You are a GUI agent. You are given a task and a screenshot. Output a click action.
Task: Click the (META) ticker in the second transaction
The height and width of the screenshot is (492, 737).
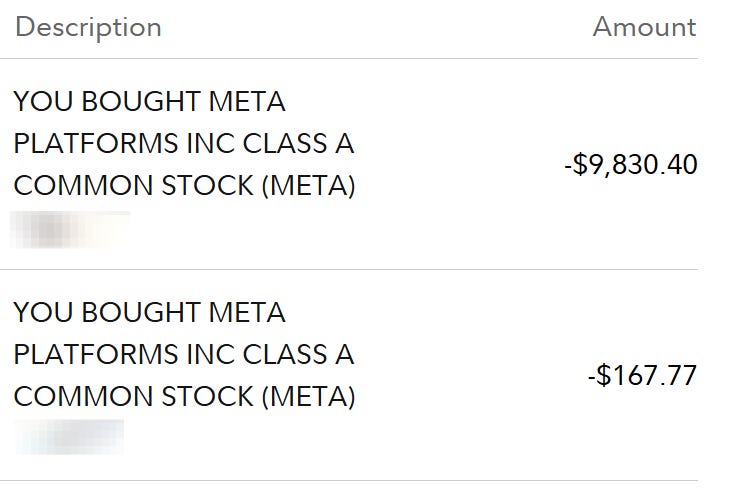pyautogui.click(x=308, y=397)
